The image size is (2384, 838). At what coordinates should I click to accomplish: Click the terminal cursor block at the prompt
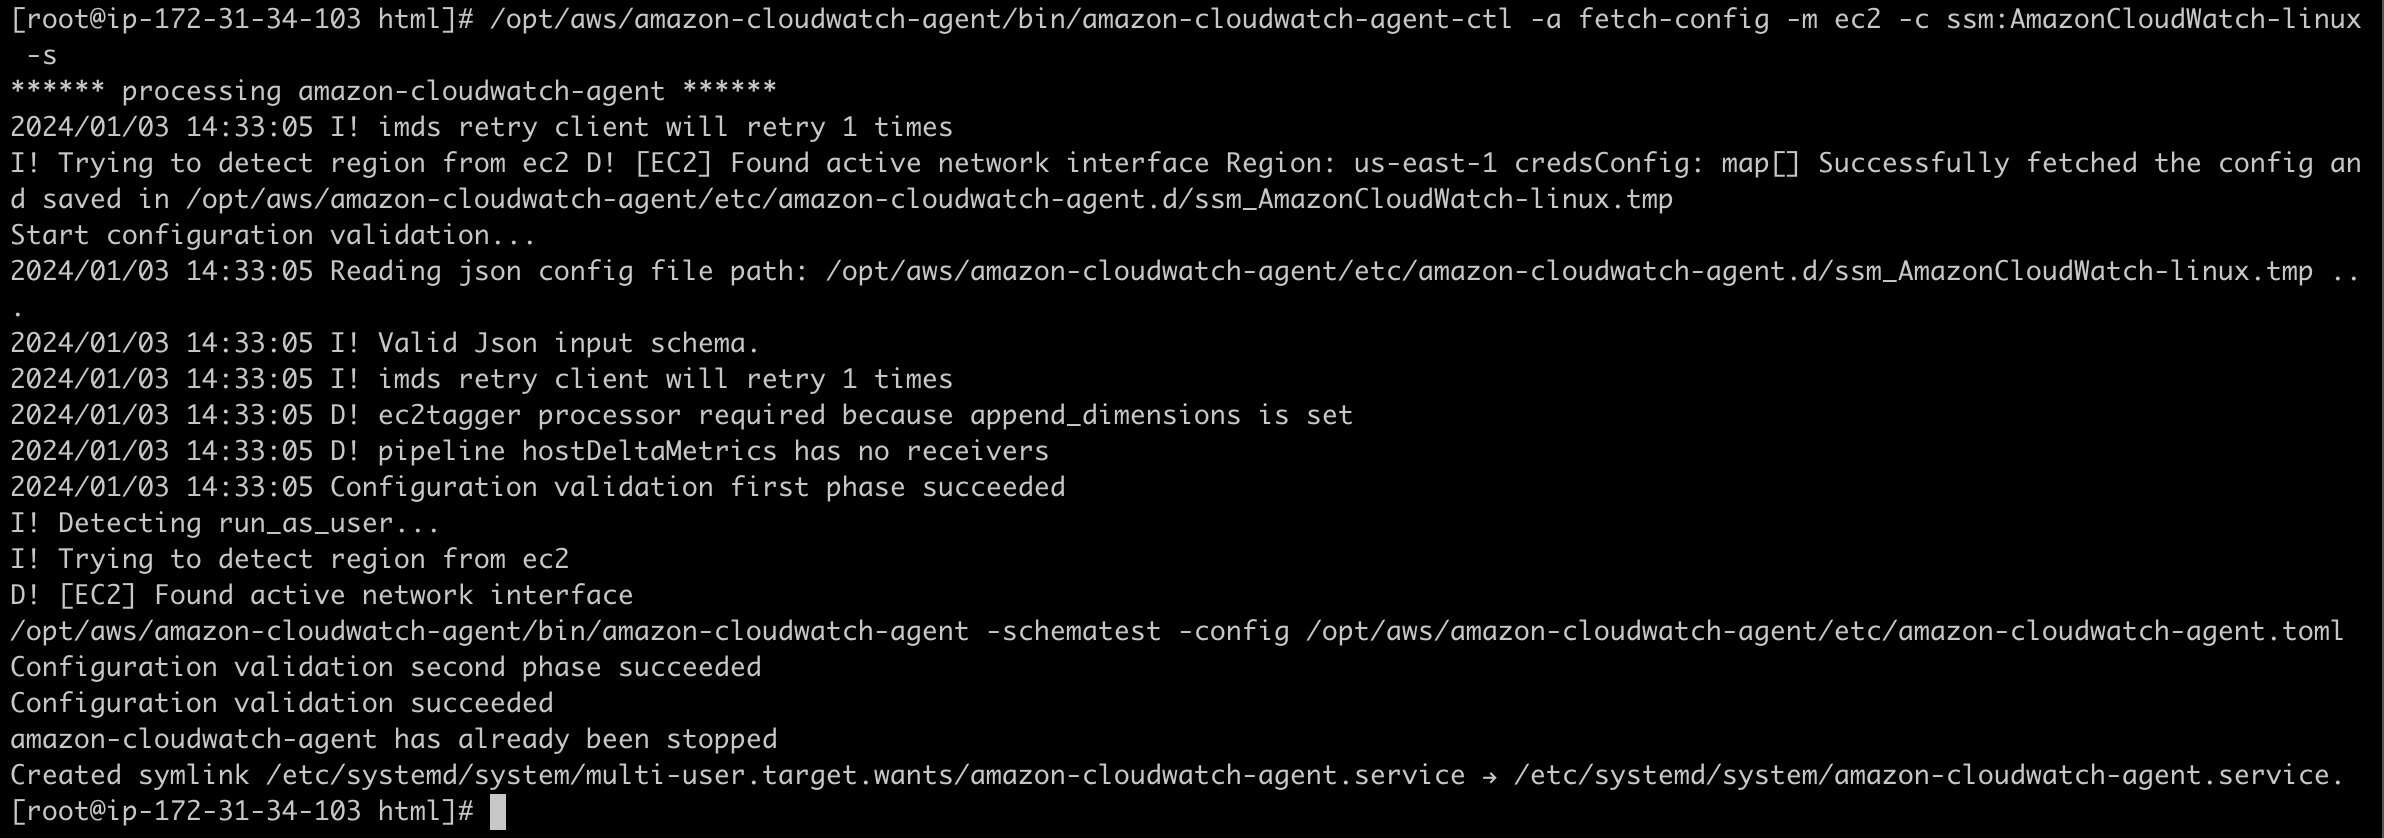pyautogui.click(x=498, y=812)
